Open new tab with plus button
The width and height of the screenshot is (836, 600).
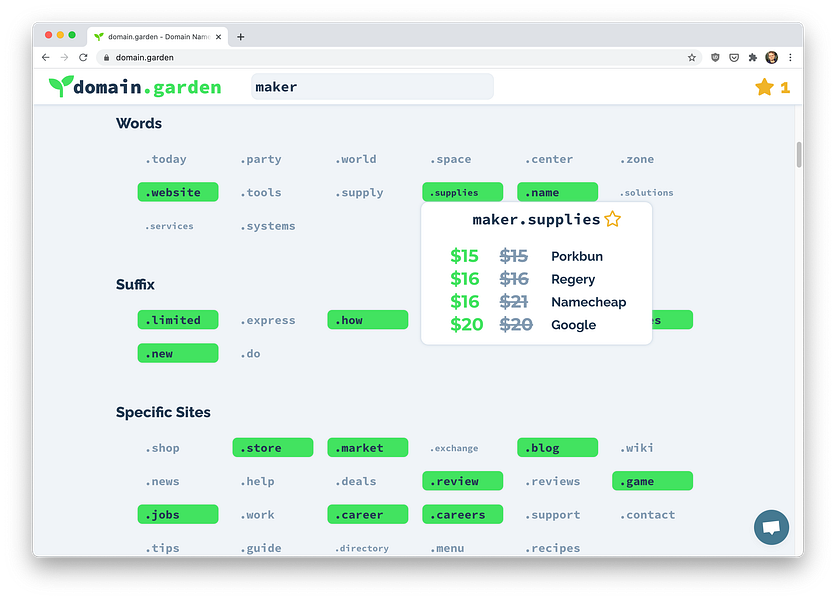(x=240, y=37)
